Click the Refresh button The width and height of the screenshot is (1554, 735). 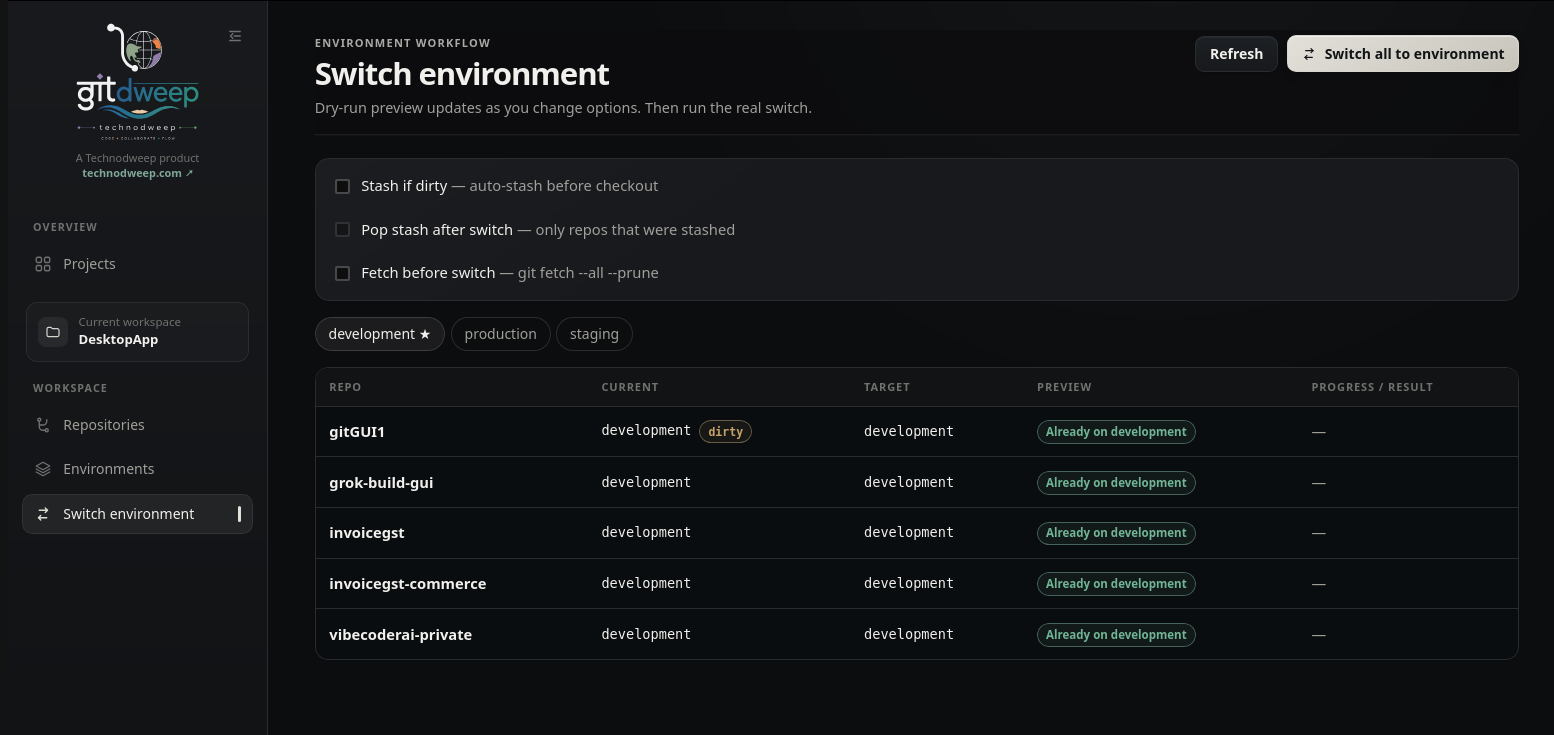[1236, 54]
